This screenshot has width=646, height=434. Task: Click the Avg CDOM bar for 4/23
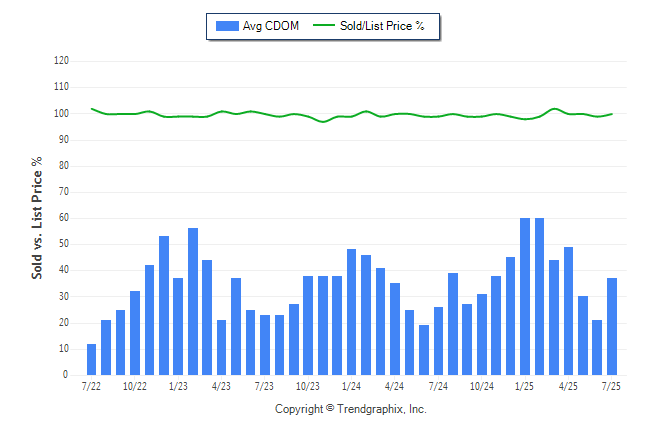tap(221, 347)
